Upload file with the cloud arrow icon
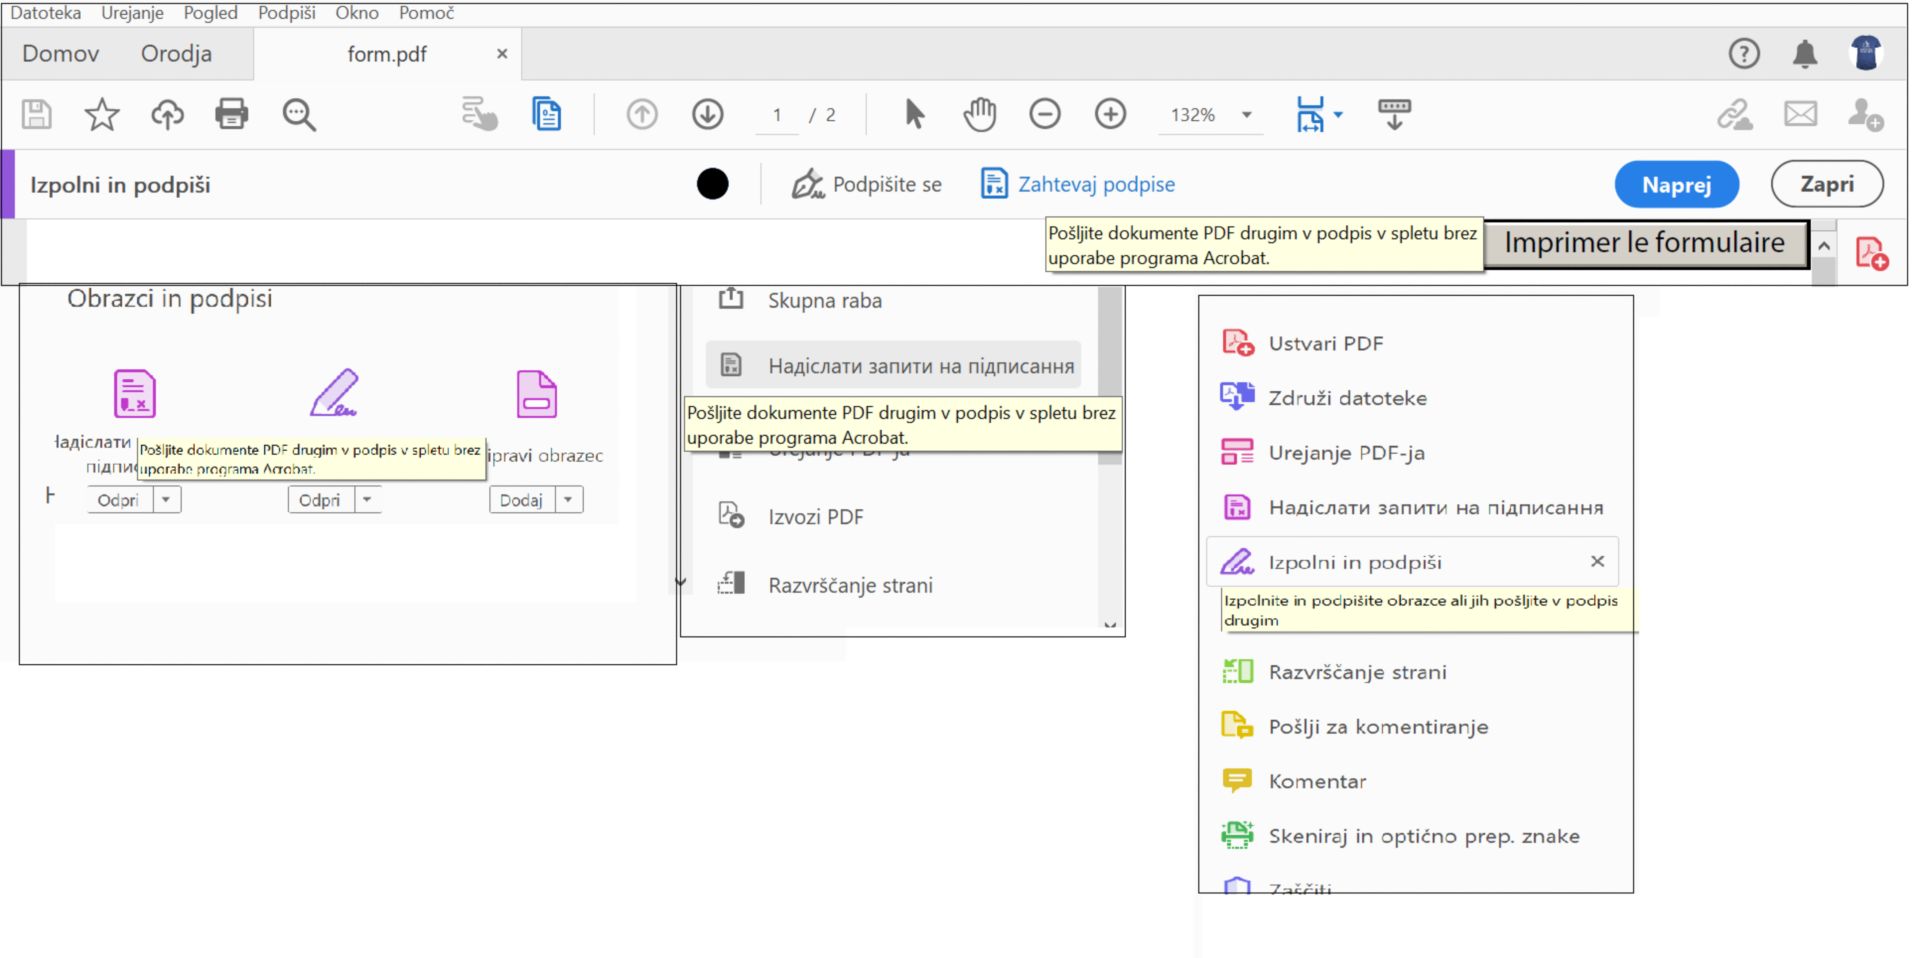Viewport: 1920px width, 958px height. tap(167, 114)
